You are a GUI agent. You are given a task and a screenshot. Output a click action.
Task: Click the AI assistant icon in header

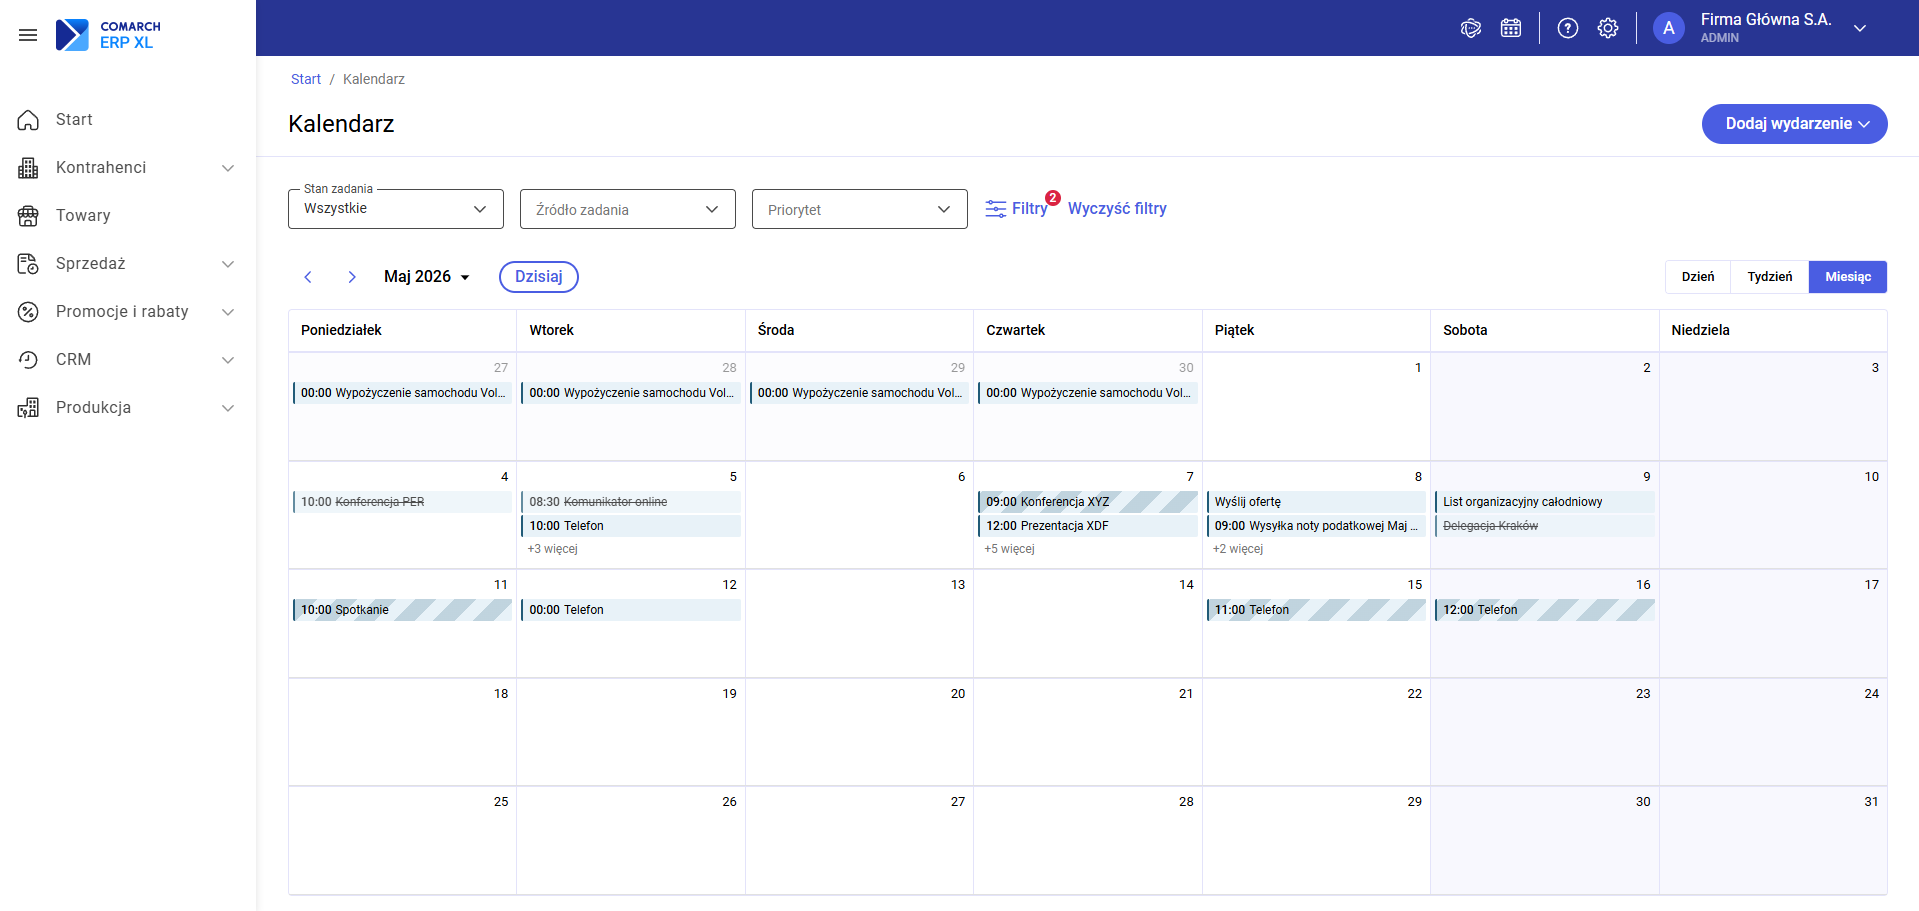[x=1471, y=28]
